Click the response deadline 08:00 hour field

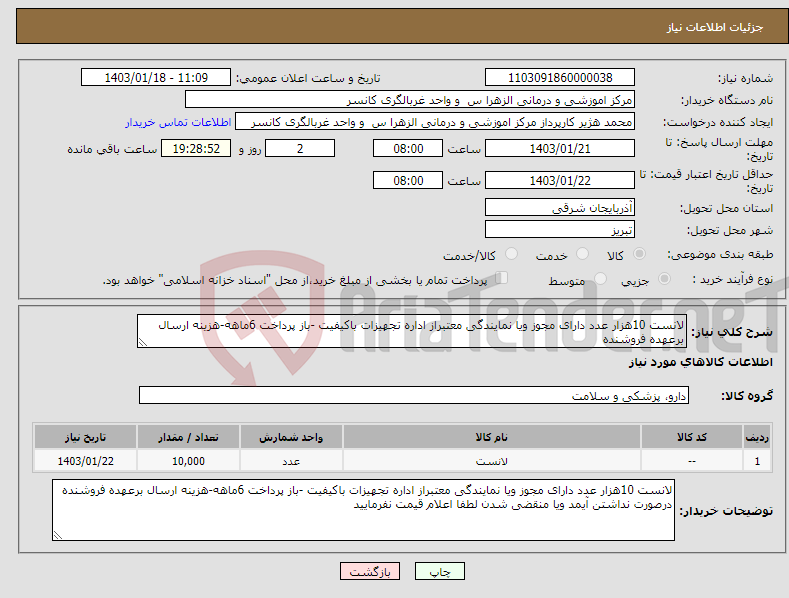408,148
